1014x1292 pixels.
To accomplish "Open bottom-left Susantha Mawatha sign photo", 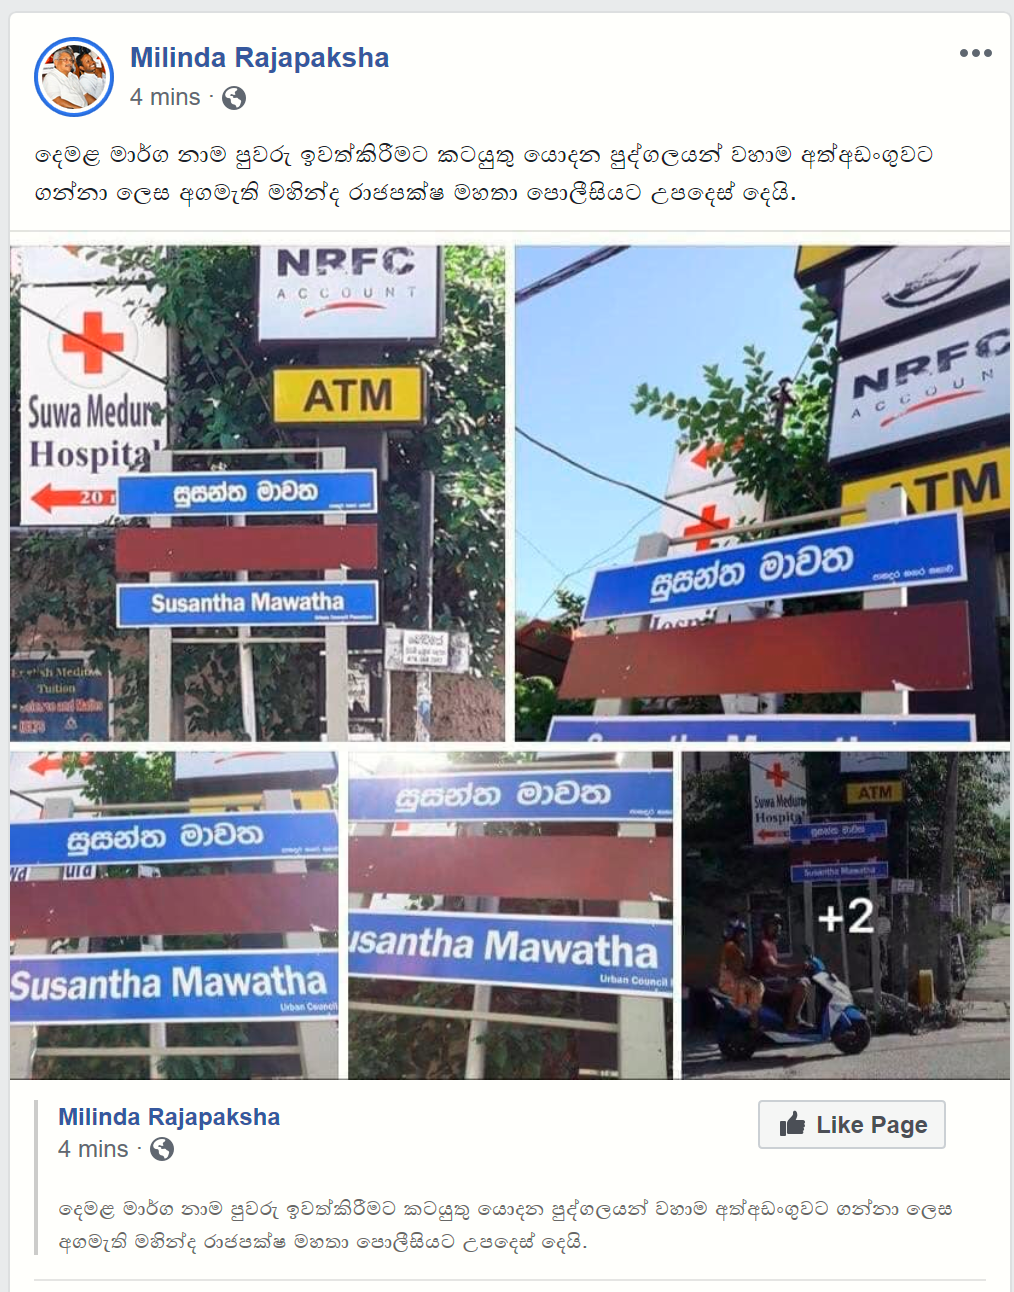I will [174, 915].
